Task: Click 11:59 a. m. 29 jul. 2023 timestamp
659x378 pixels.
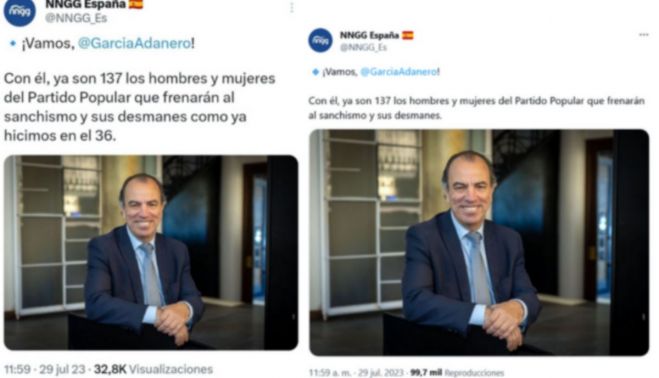Action: pyautogui.click(x=356, y=373)
